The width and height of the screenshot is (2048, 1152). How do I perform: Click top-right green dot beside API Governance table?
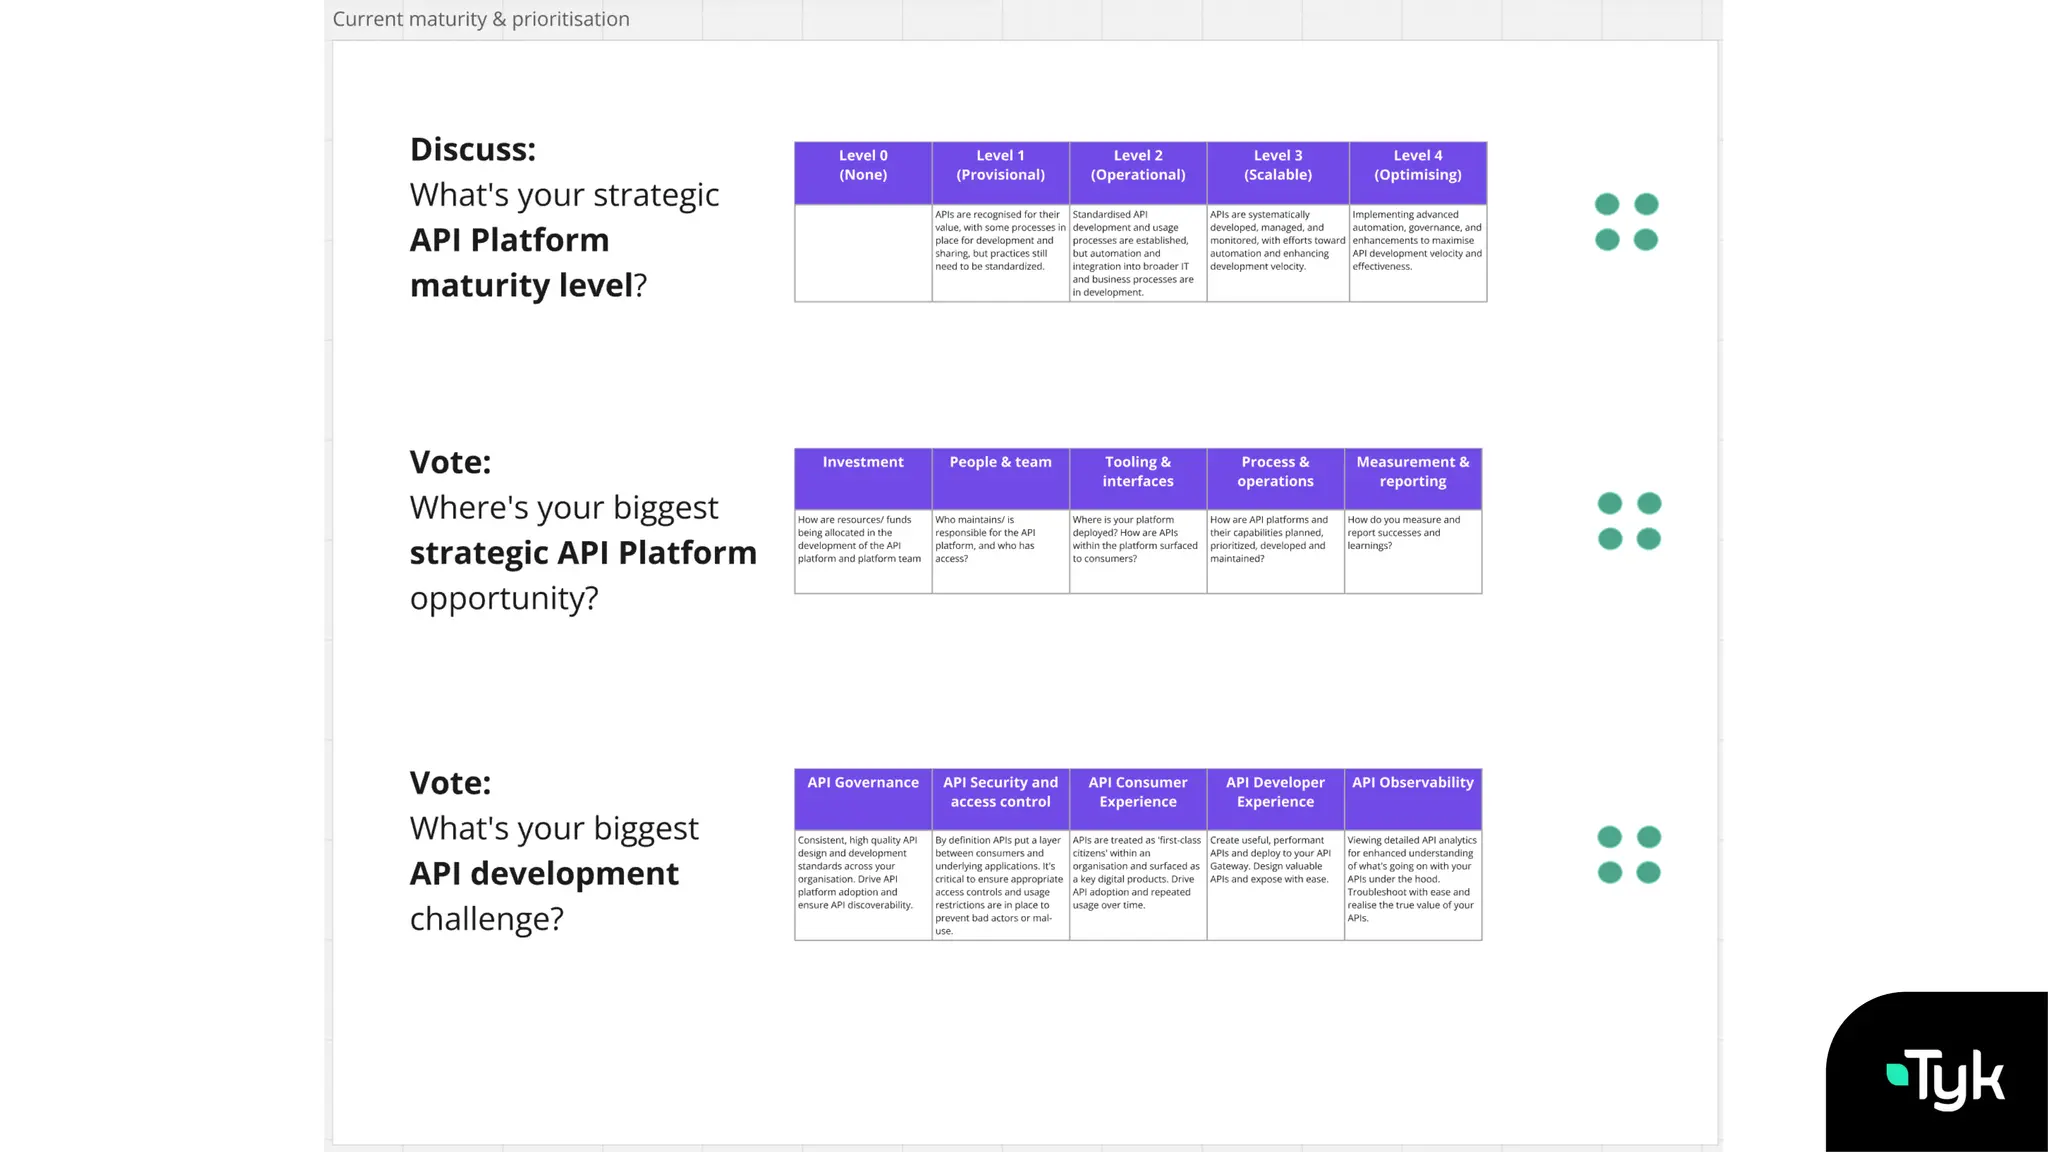(x=1649, y=837)
